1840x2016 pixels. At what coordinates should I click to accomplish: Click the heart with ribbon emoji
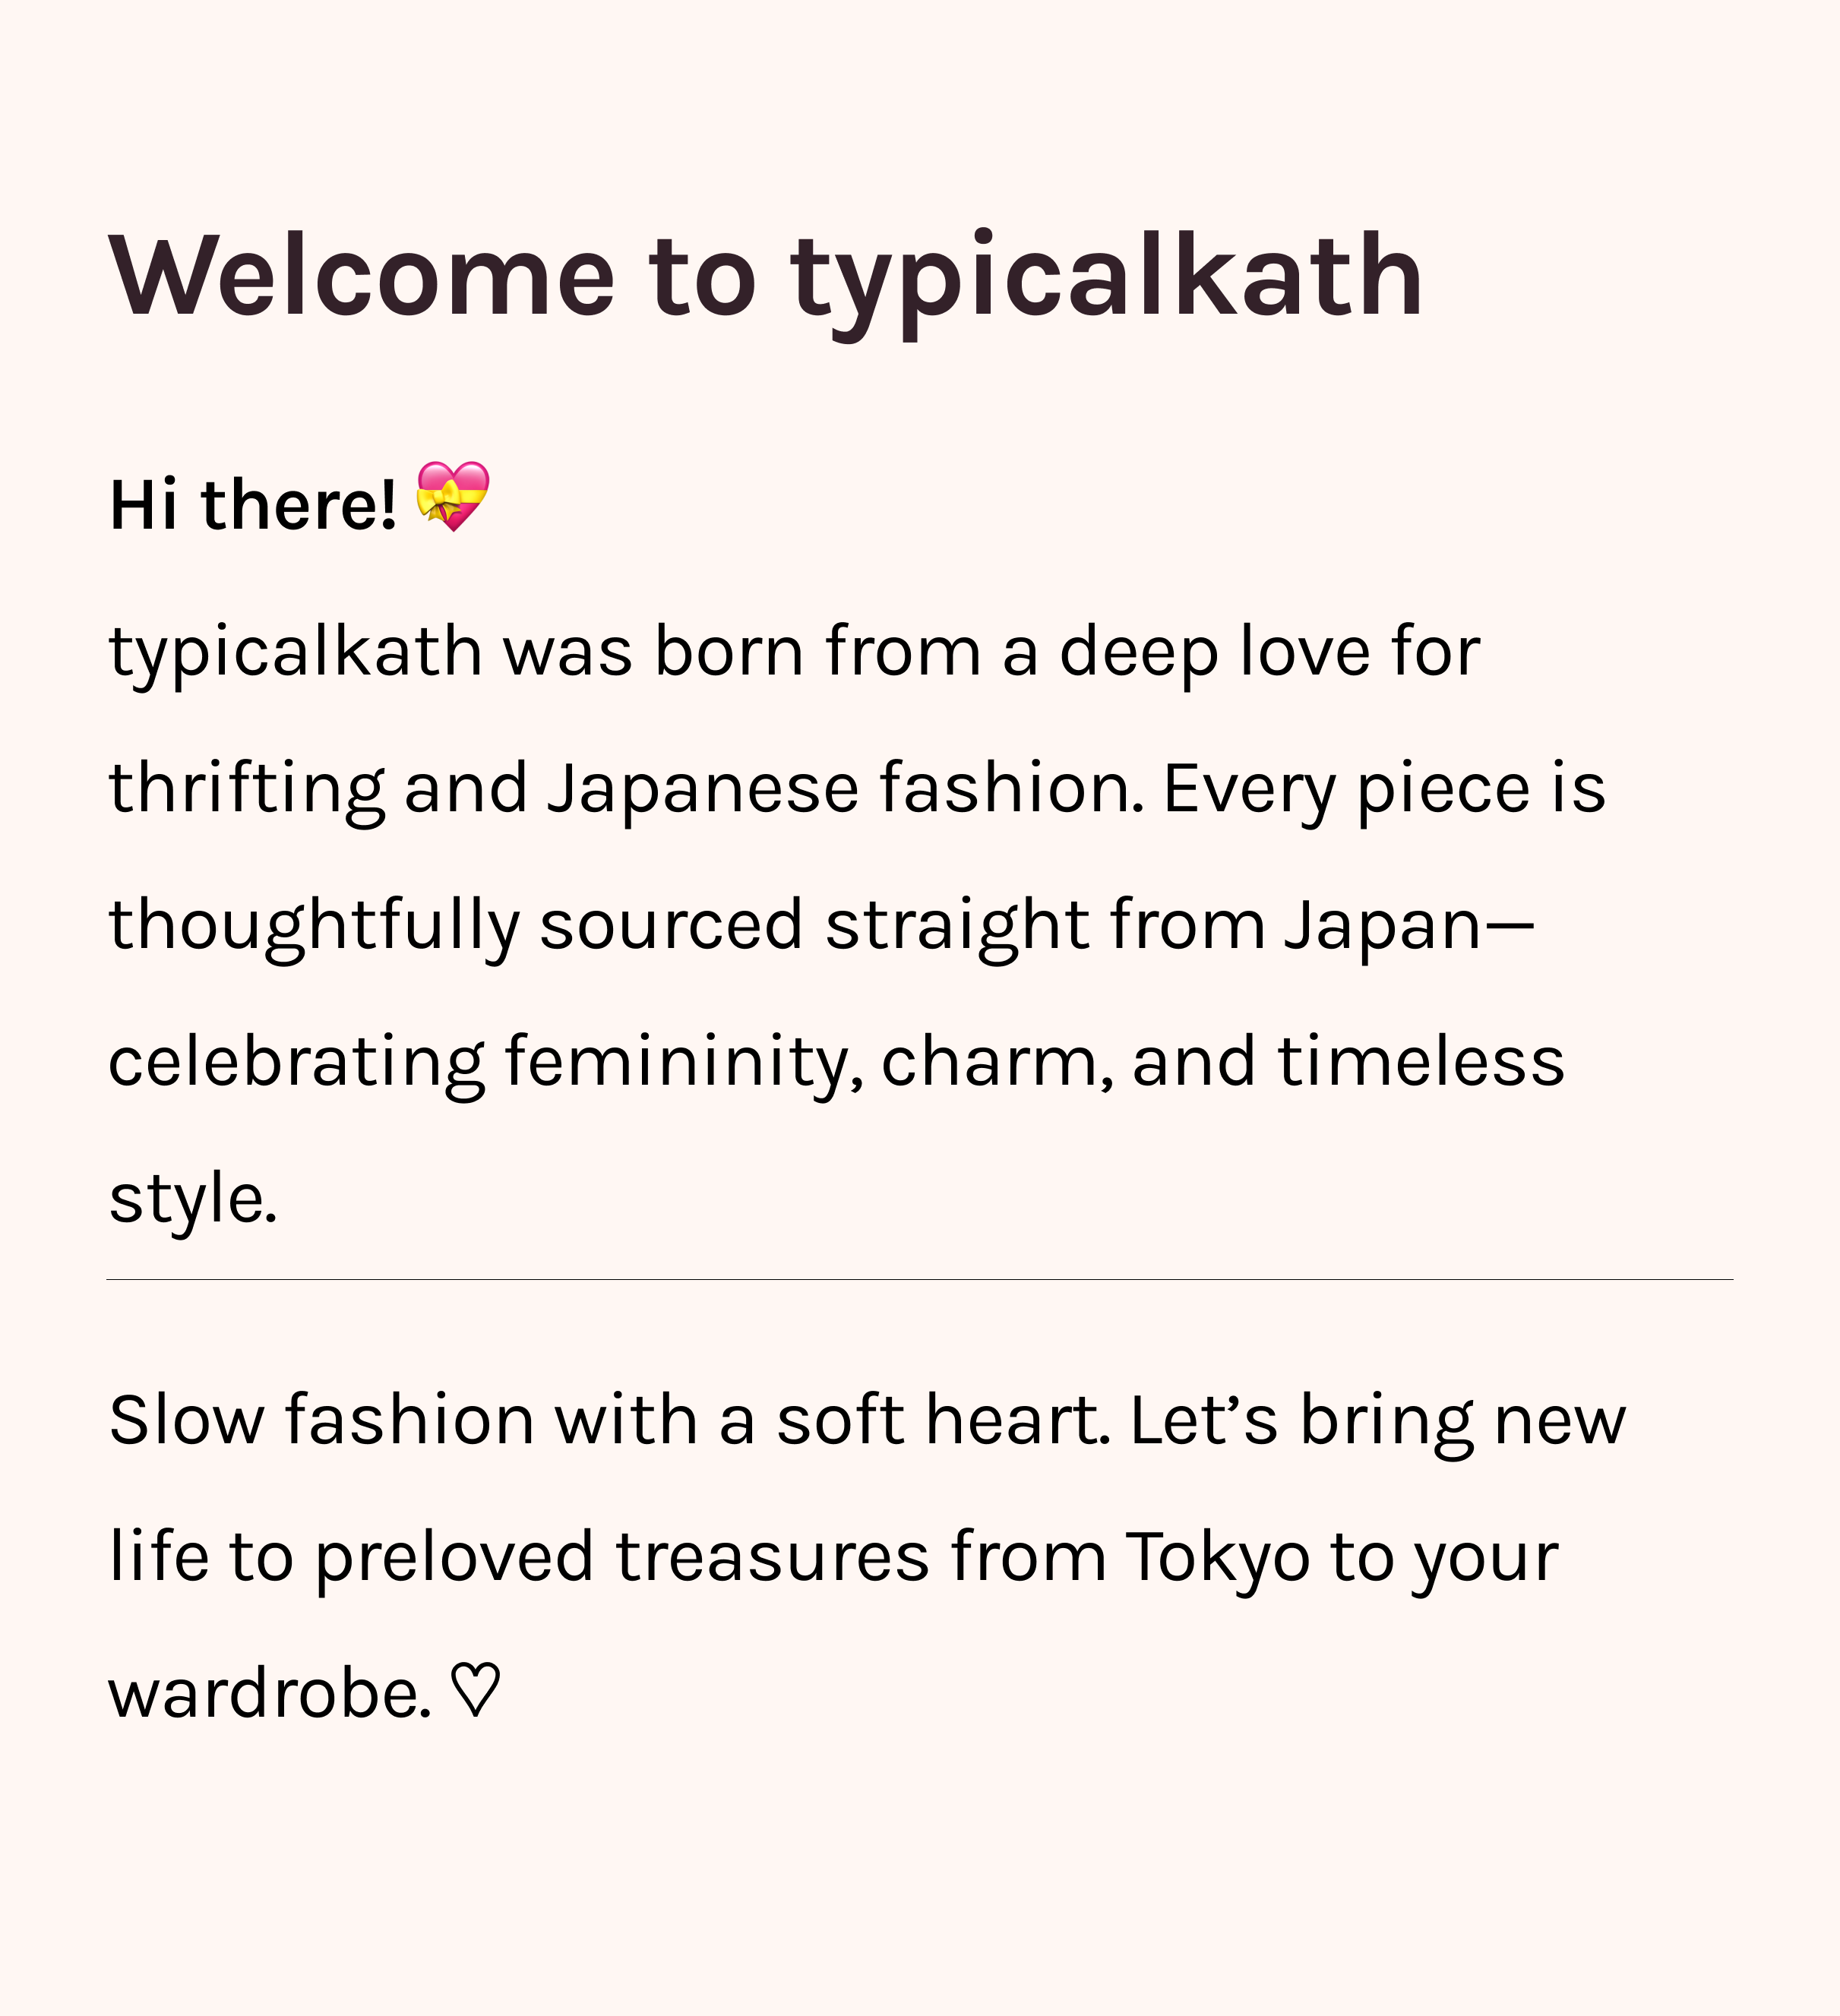tap(453, 496)
